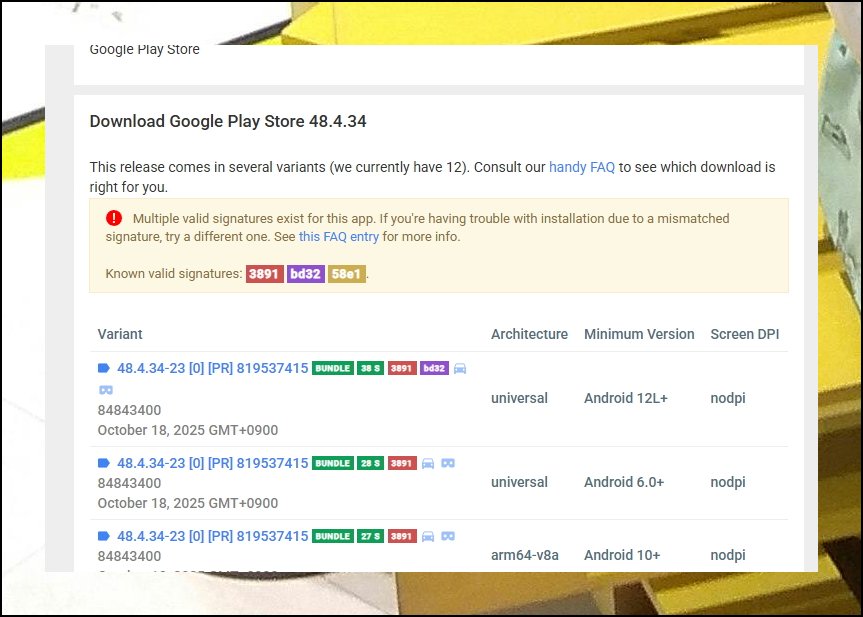Click the Screen DPI column header
Screen dimensions: 863x617
tap(745, 334)
